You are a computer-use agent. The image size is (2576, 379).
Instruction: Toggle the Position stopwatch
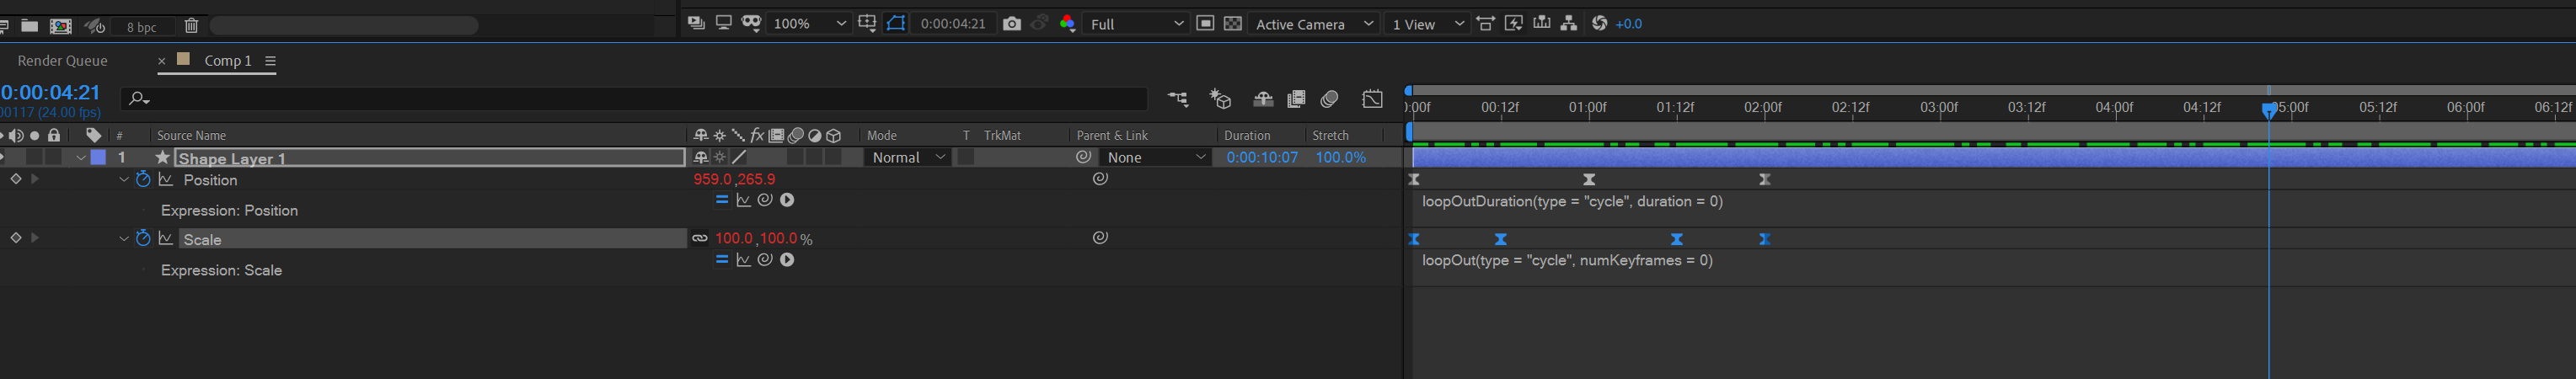click(143, 179)
